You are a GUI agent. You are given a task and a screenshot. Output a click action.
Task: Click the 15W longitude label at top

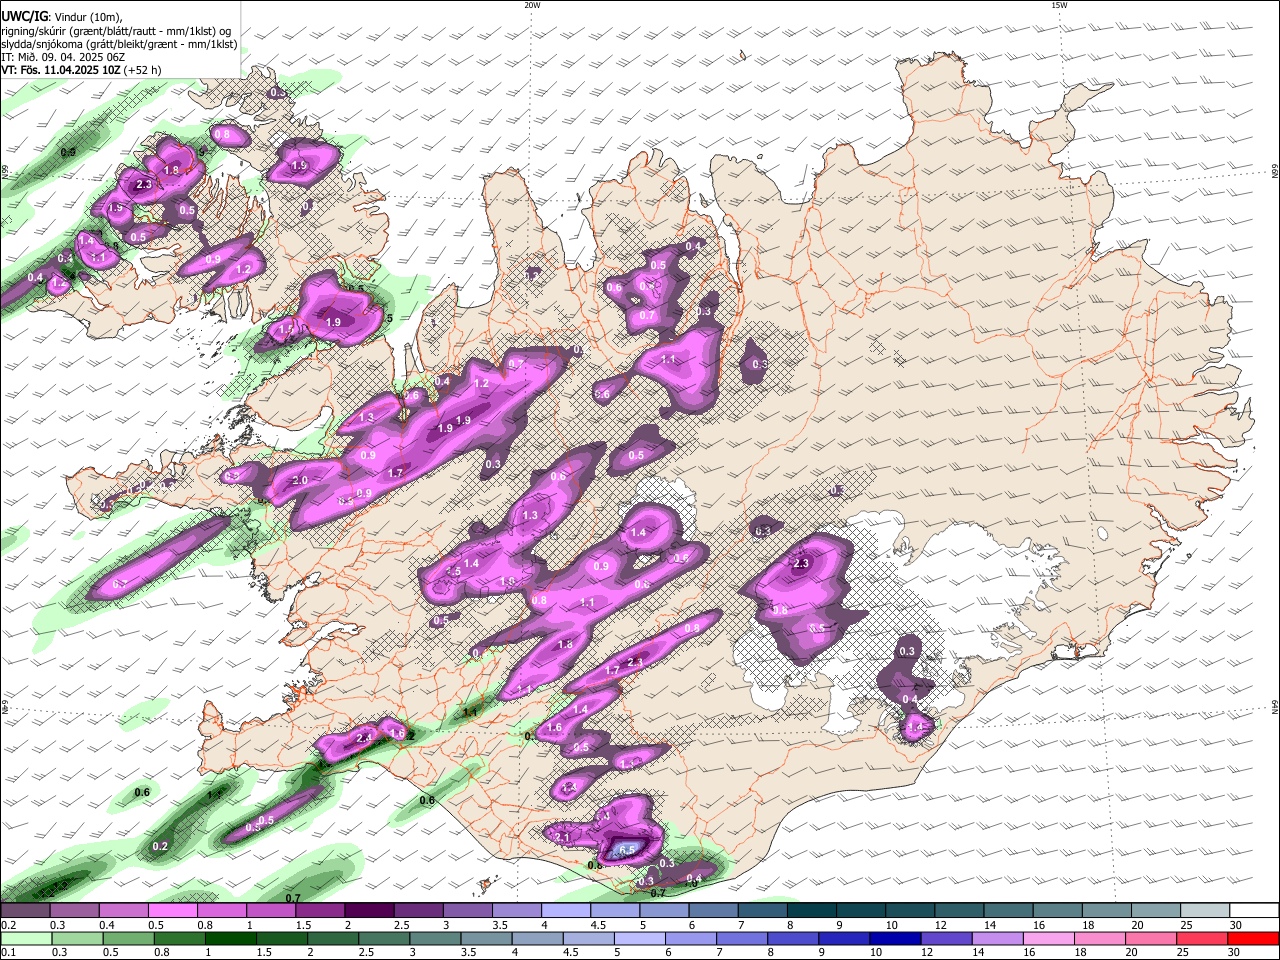[x=1059, y=5]
